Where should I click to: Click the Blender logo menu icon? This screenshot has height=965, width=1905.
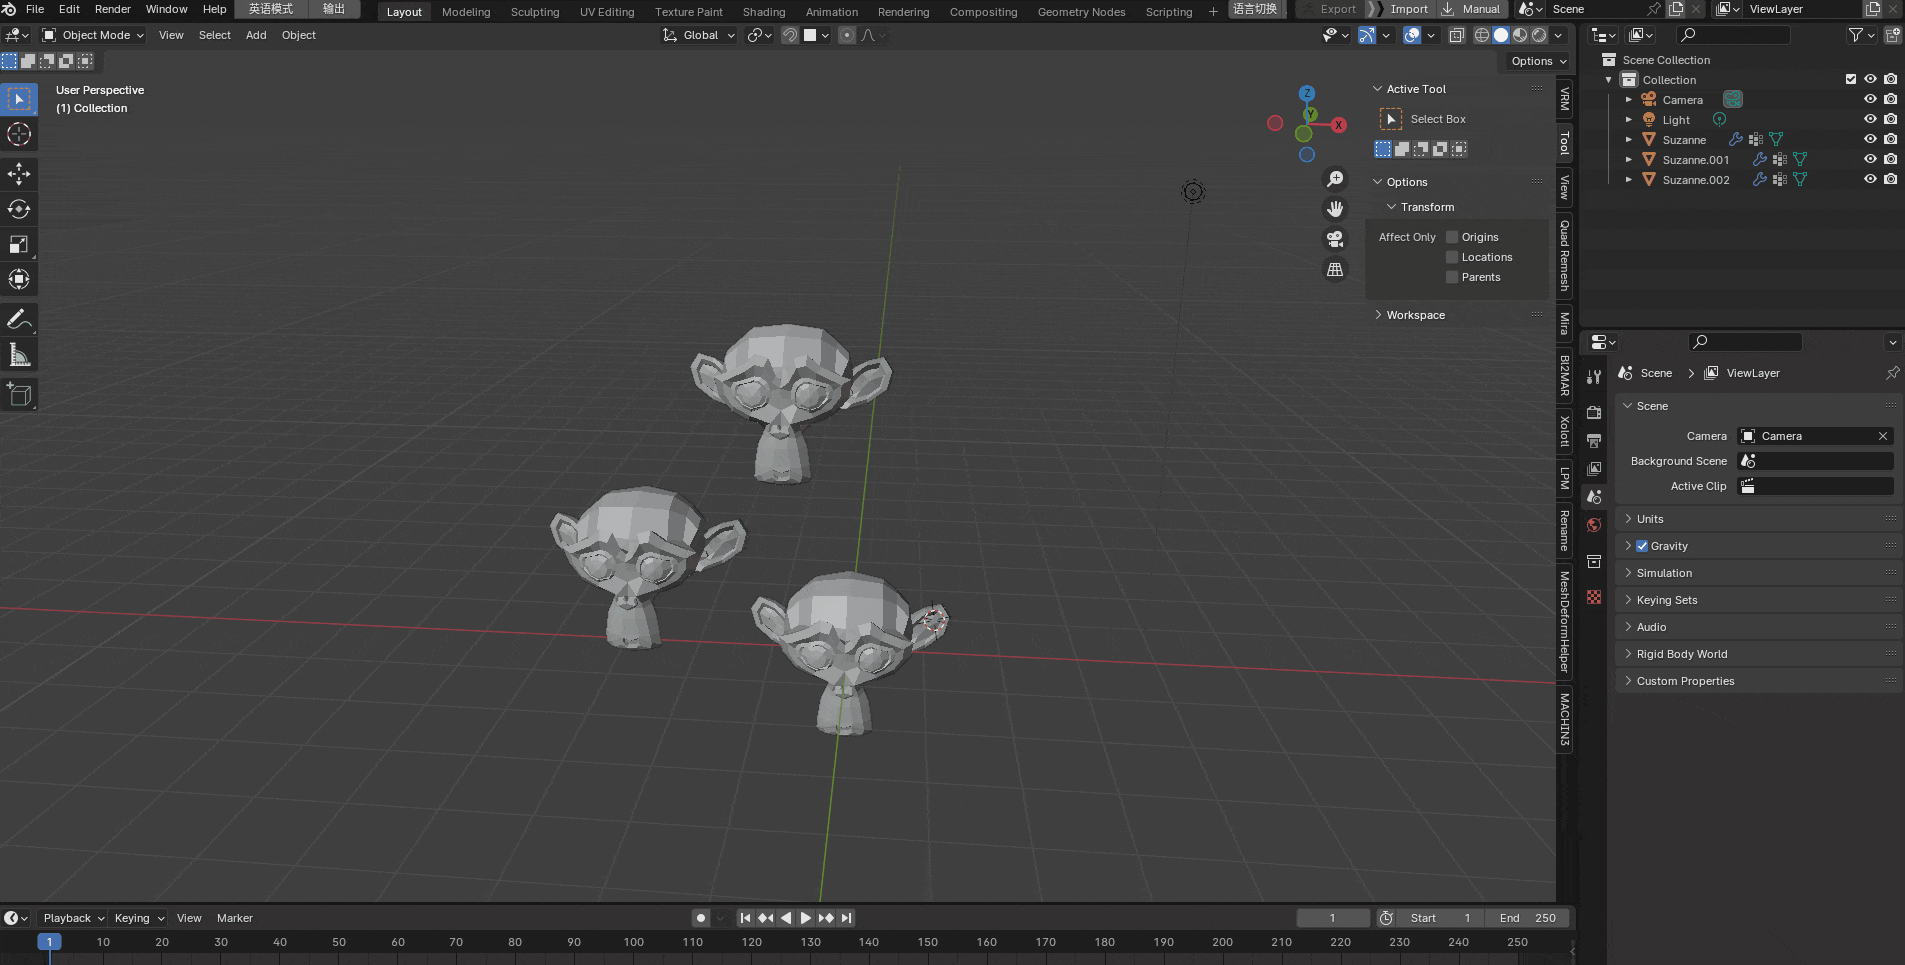tap(9, 9)
